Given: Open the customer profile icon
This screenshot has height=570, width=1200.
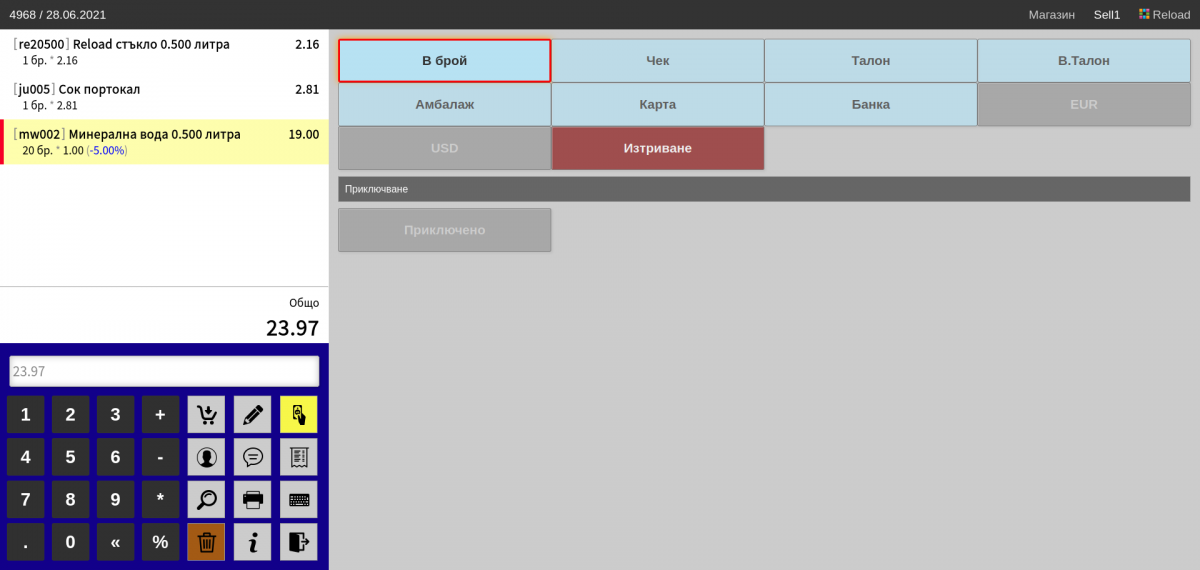Looking at the screenshot, I should coord(206,457).
